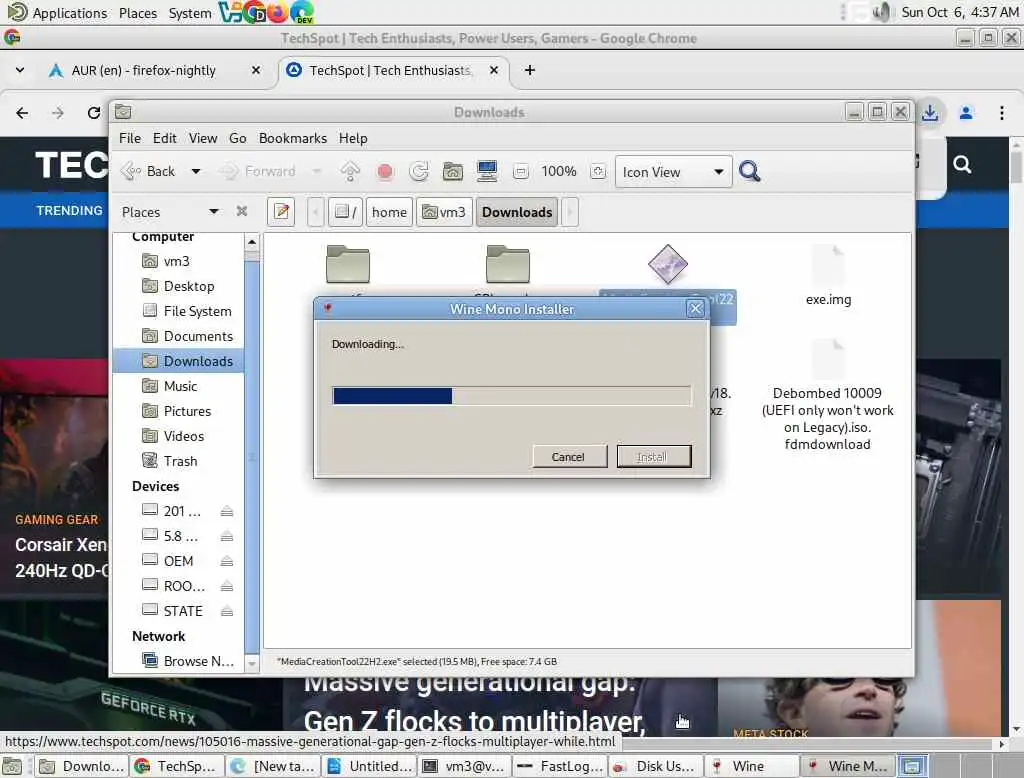Eject the ROO volume
Screen dimensions: 1024x778
coord(227,586)
